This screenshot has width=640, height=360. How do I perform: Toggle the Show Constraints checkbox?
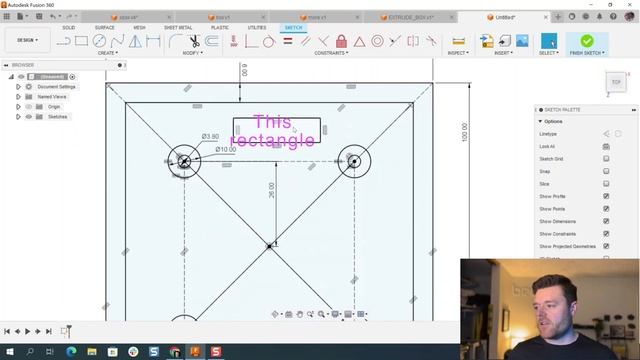point(606,234)
